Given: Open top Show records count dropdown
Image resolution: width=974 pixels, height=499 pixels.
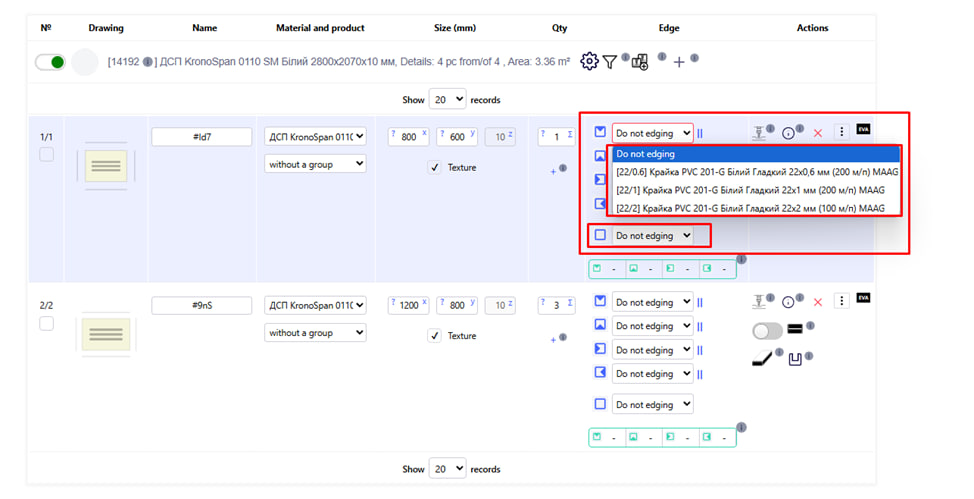Looking at the screenshot, I should (x=447, y=99).
